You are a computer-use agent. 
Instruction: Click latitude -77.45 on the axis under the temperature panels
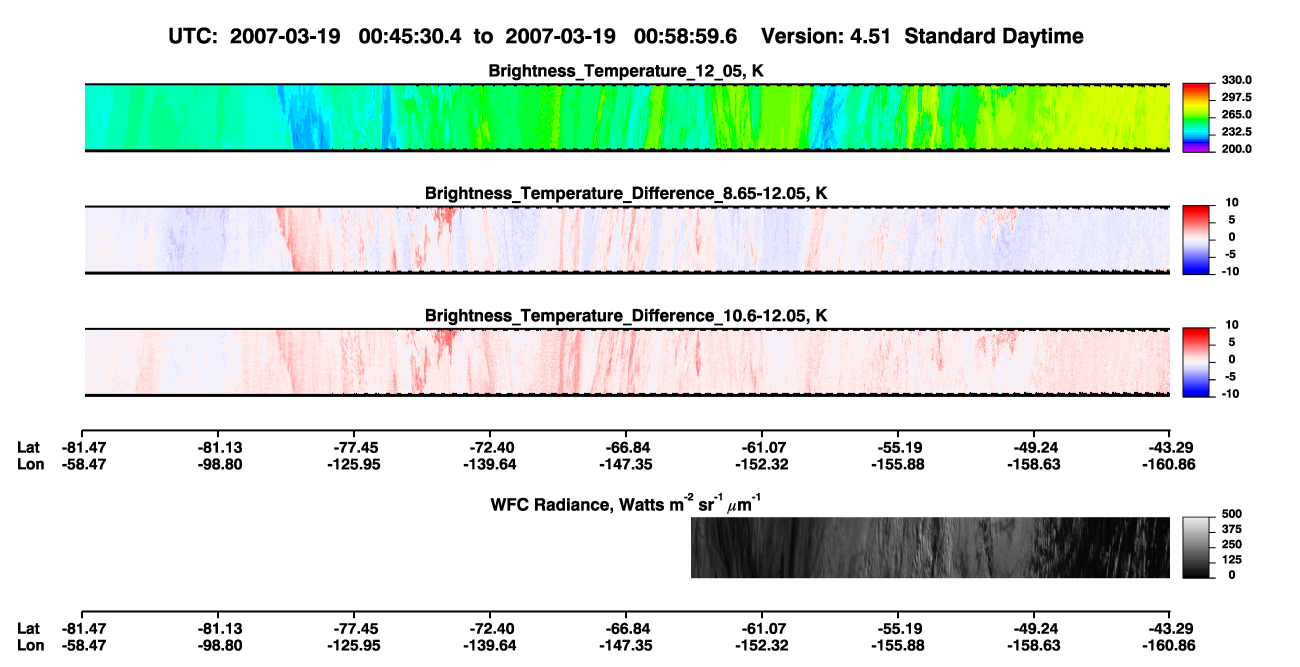[x=353, y=447]
